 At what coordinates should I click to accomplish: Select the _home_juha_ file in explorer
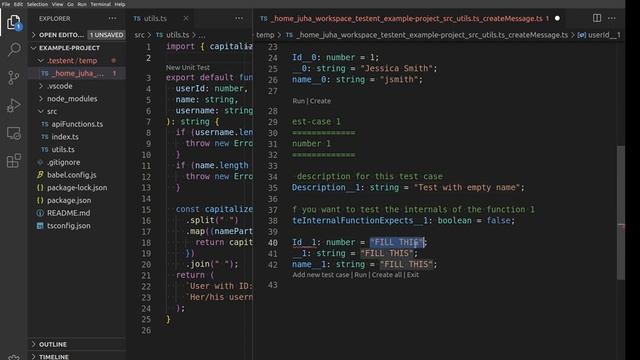[77, 73]
